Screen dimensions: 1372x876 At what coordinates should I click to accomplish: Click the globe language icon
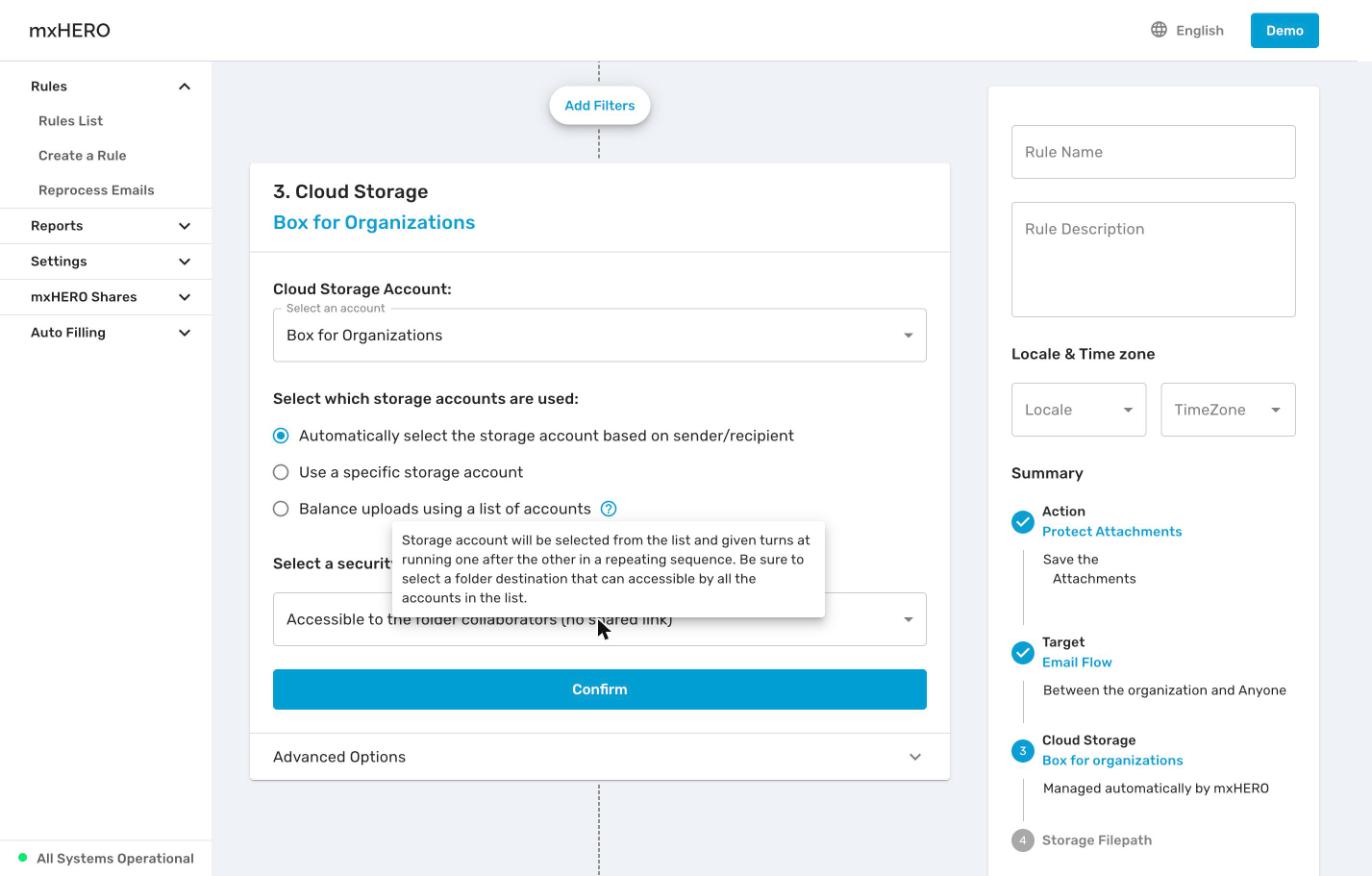point(1159,30)
